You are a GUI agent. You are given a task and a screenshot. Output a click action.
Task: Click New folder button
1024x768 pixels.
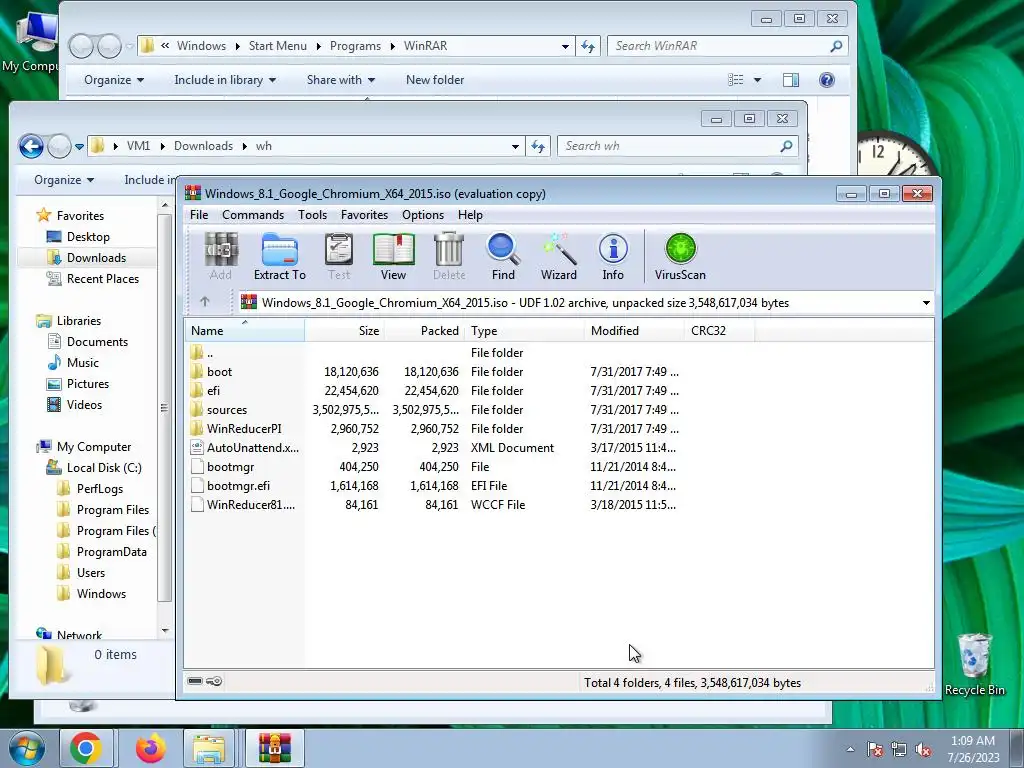tap(435, 80)
